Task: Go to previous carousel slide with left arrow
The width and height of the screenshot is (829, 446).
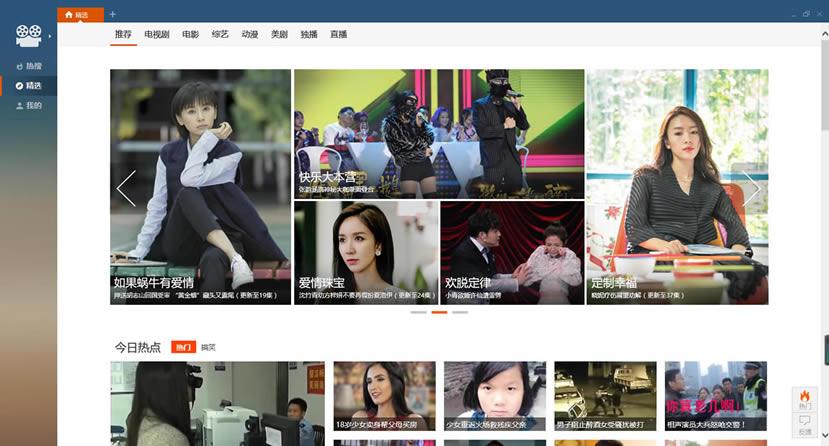Action: click(126, 188)
